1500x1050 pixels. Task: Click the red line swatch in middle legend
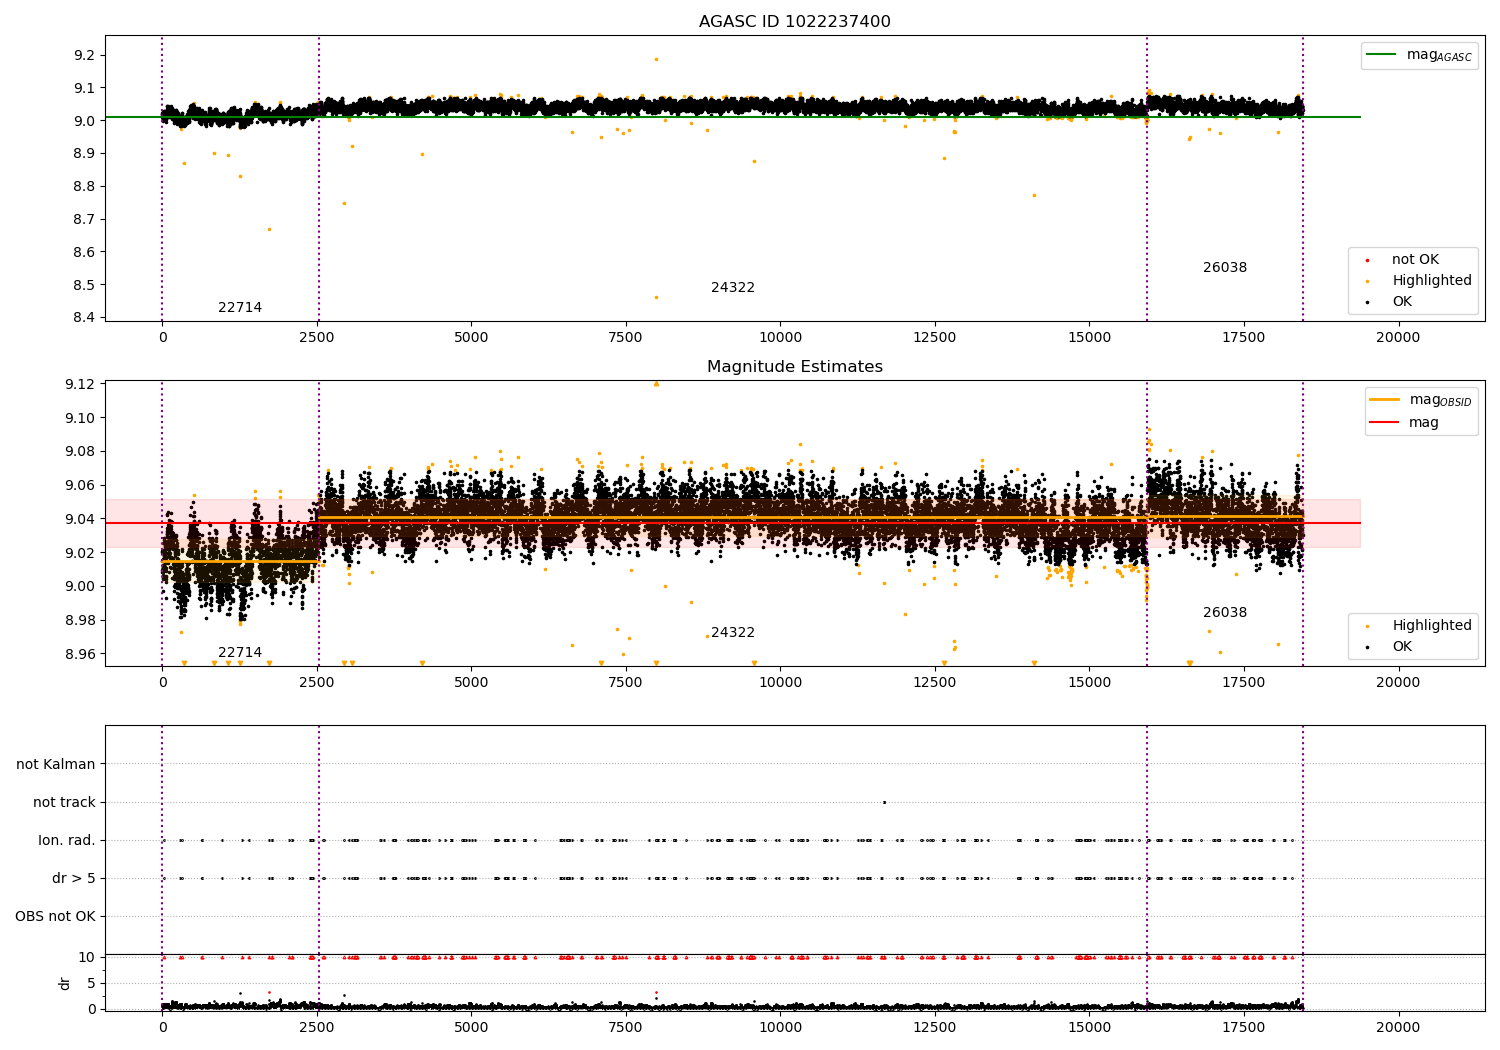1386,423
